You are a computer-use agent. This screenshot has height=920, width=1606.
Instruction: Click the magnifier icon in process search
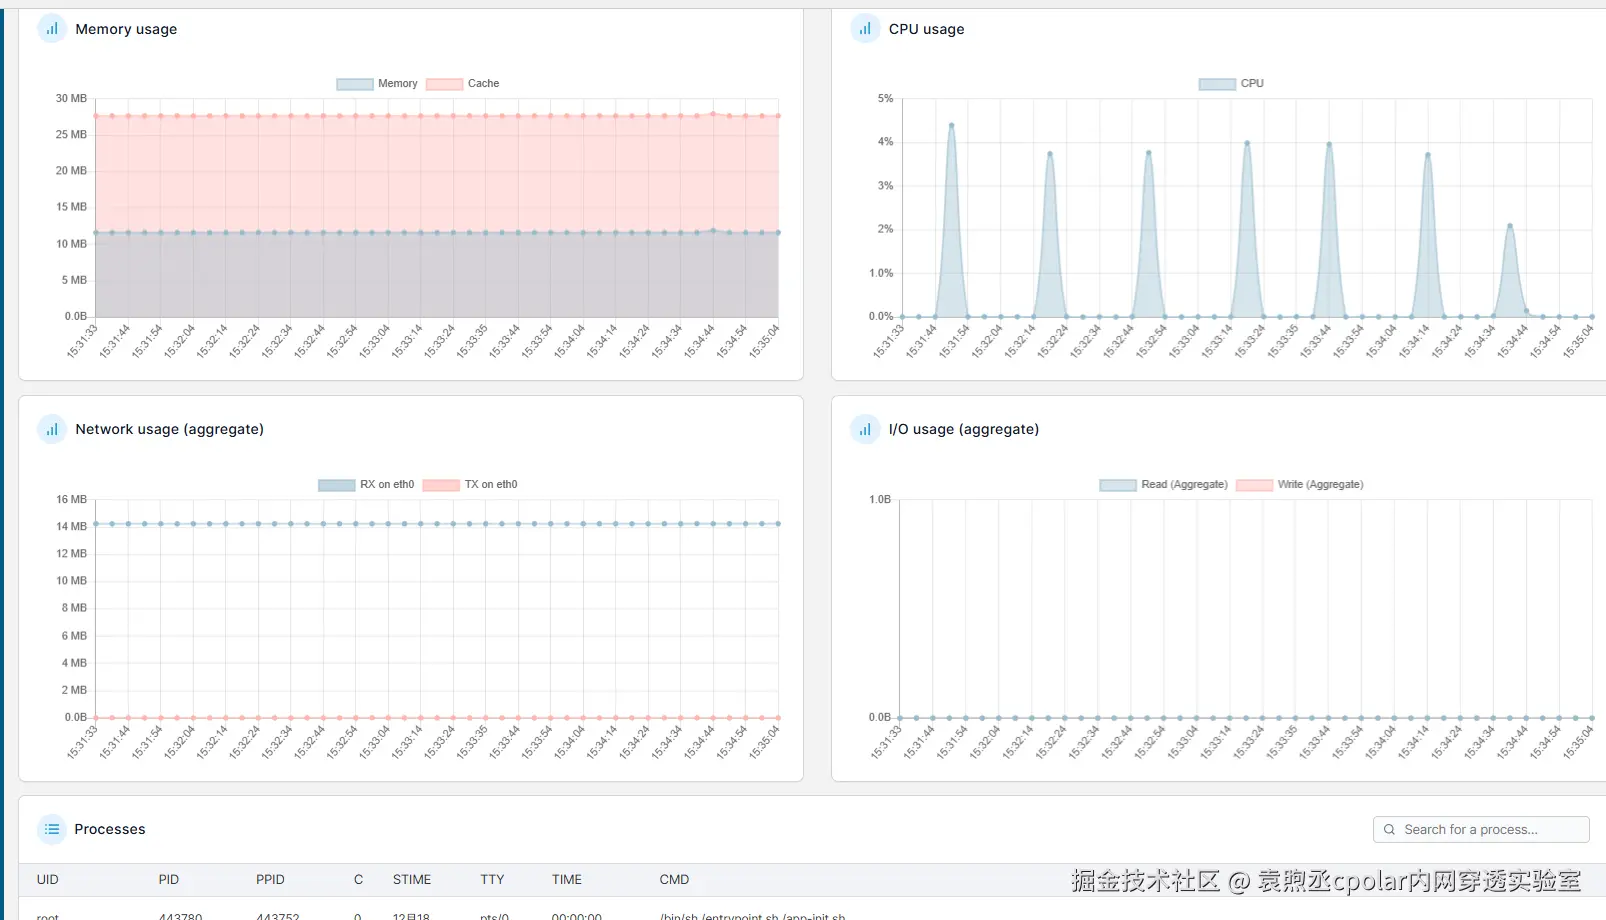point(1389,830)
